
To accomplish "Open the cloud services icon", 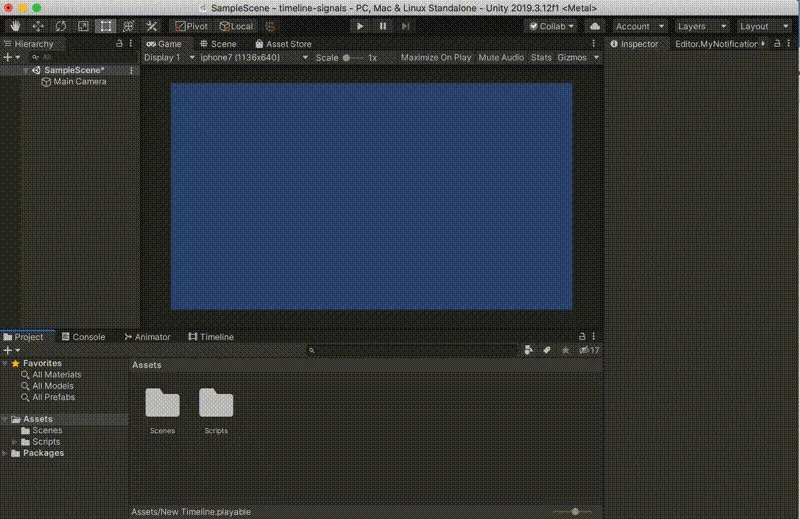I will (x=595, y=26).
